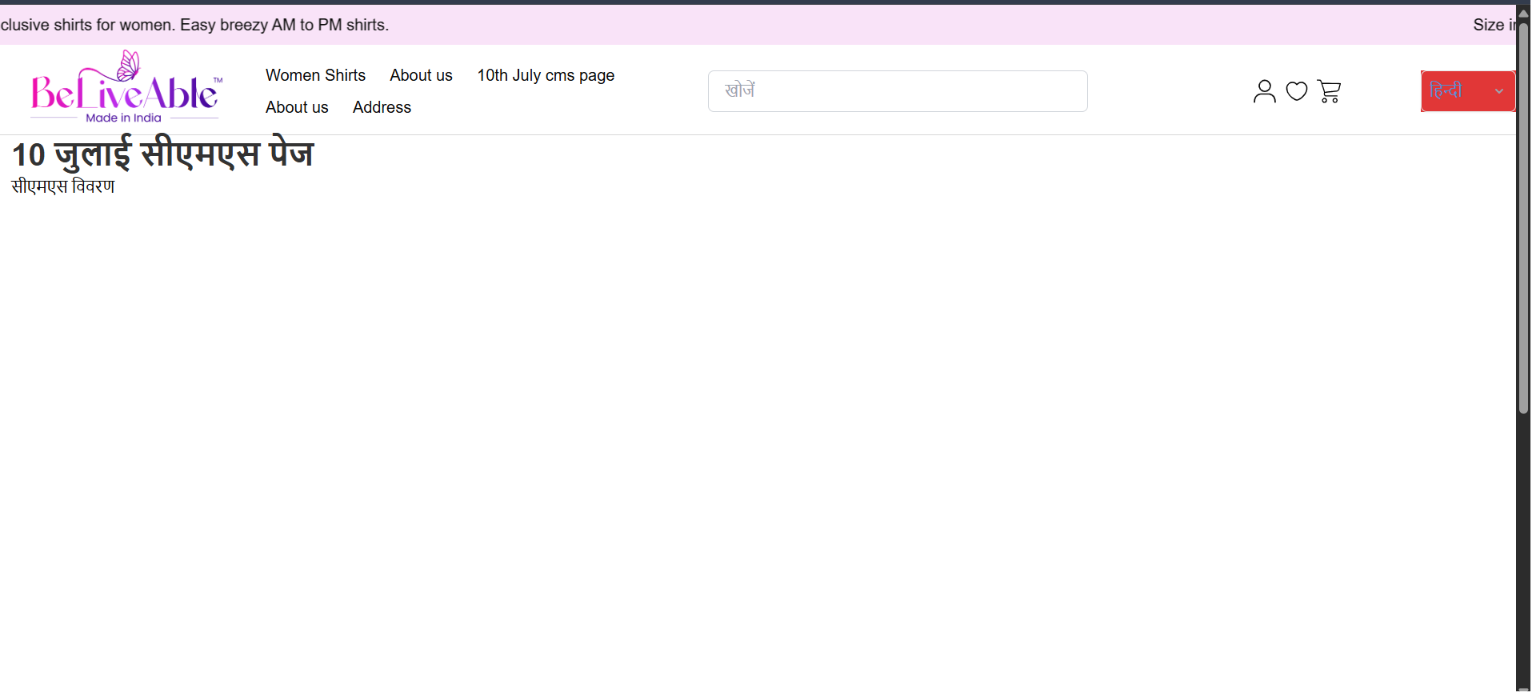1531x692 pixels.
Task: Click the 10 जुलाई सीएमएस पेज heading
Action: [162, 155]
